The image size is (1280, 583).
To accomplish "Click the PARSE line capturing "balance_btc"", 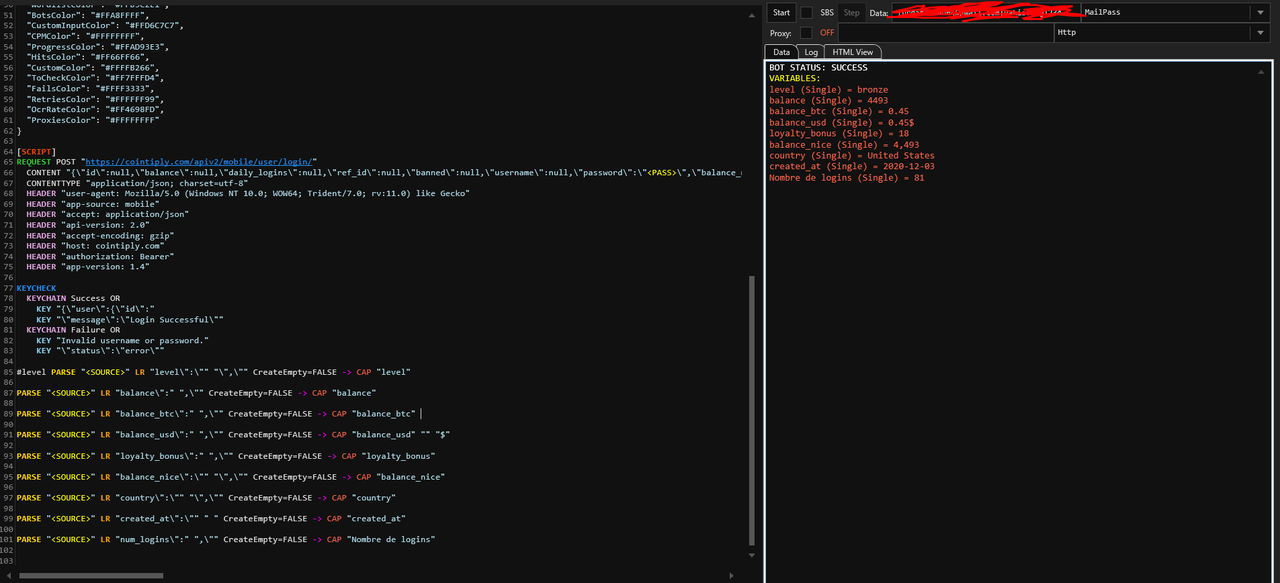I will [216, 414].
